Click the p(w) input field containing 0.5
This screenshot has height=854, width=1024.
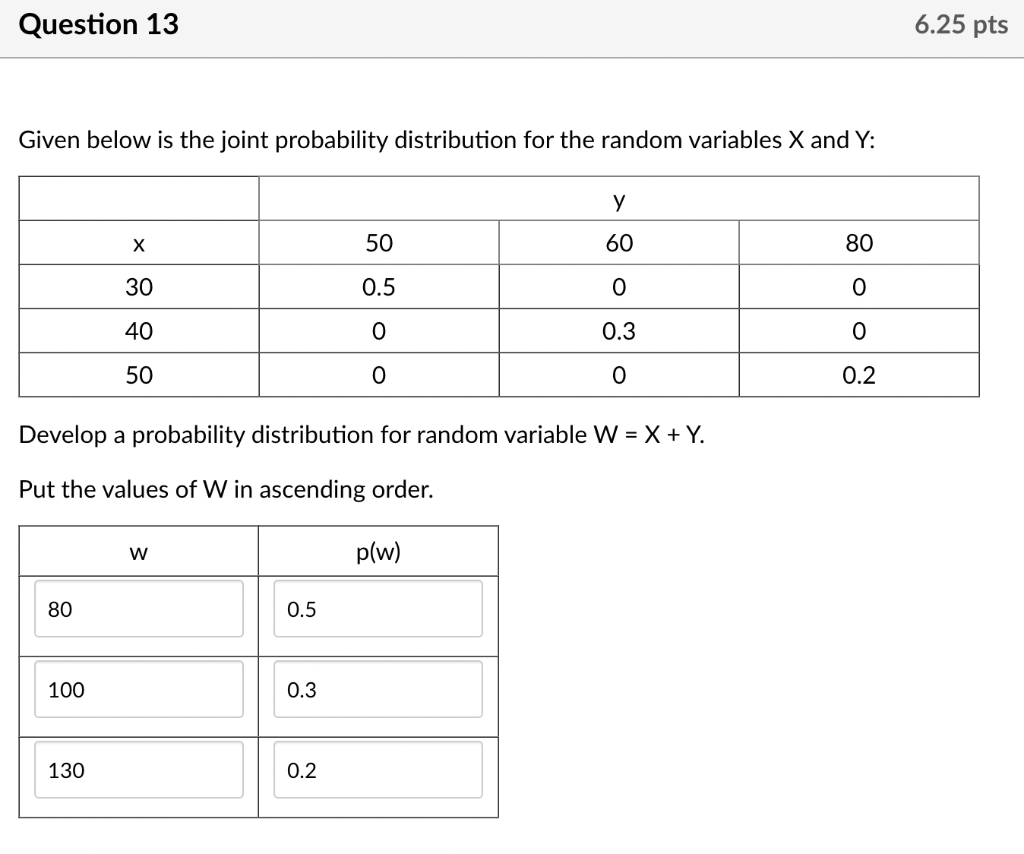point(378,609)
